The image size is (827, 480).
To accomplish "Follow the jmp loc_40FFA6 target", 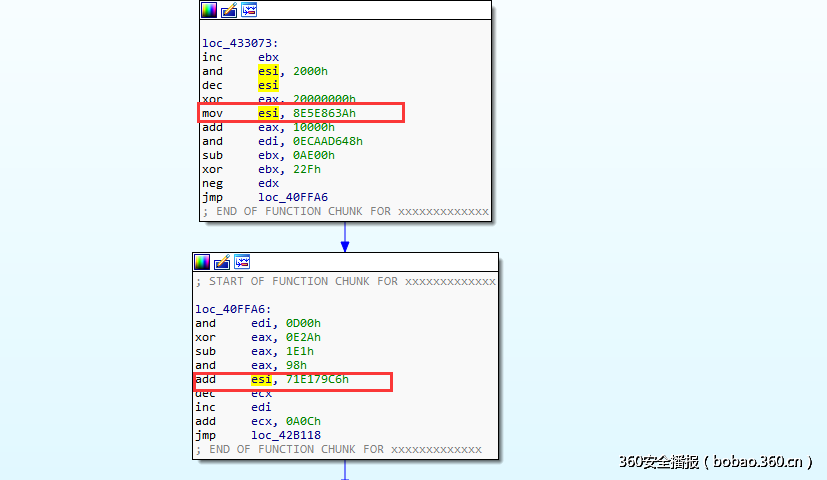I will tap(292, 197).
